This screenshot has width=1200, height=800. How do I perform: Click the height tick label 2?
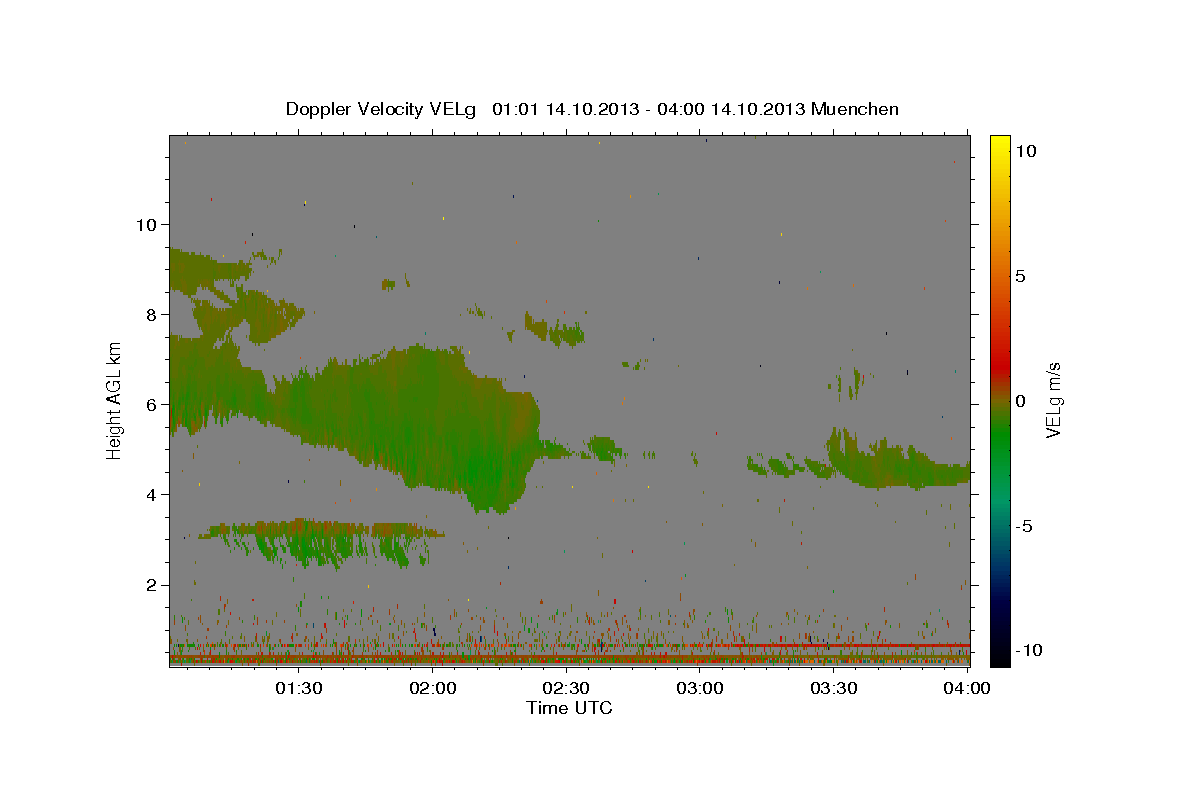pos(152,585)
